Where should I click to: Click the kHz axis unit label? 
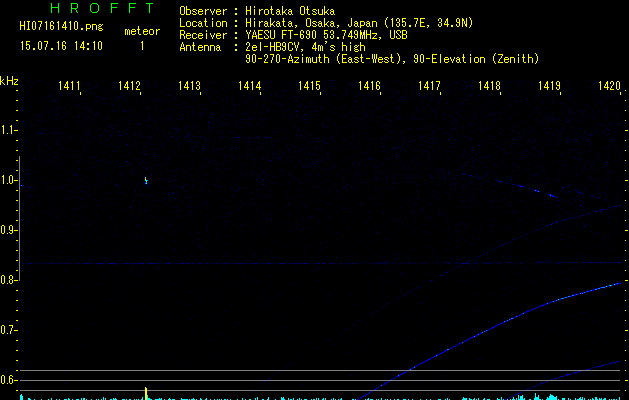pyautogui.click(x=9, y=81)
